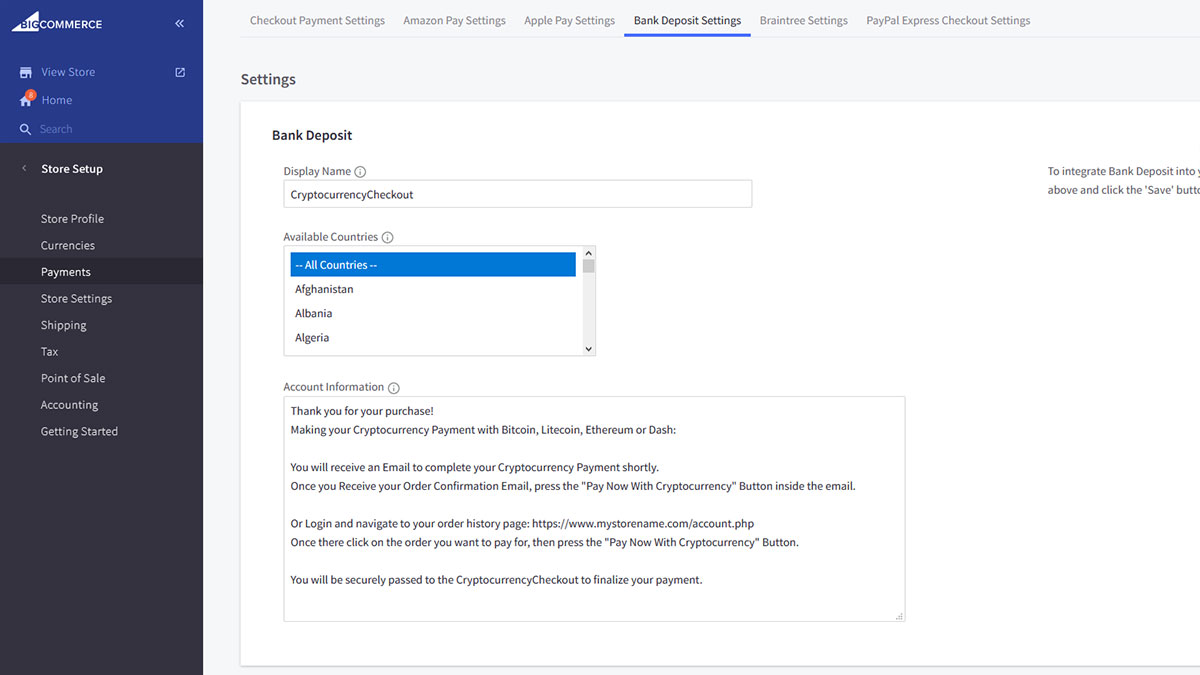Viewport: 1200px width, 675px height.
Task: Click up arrow of countries list scrollbar
Action: pyautogui.click(x=589, y=253)
